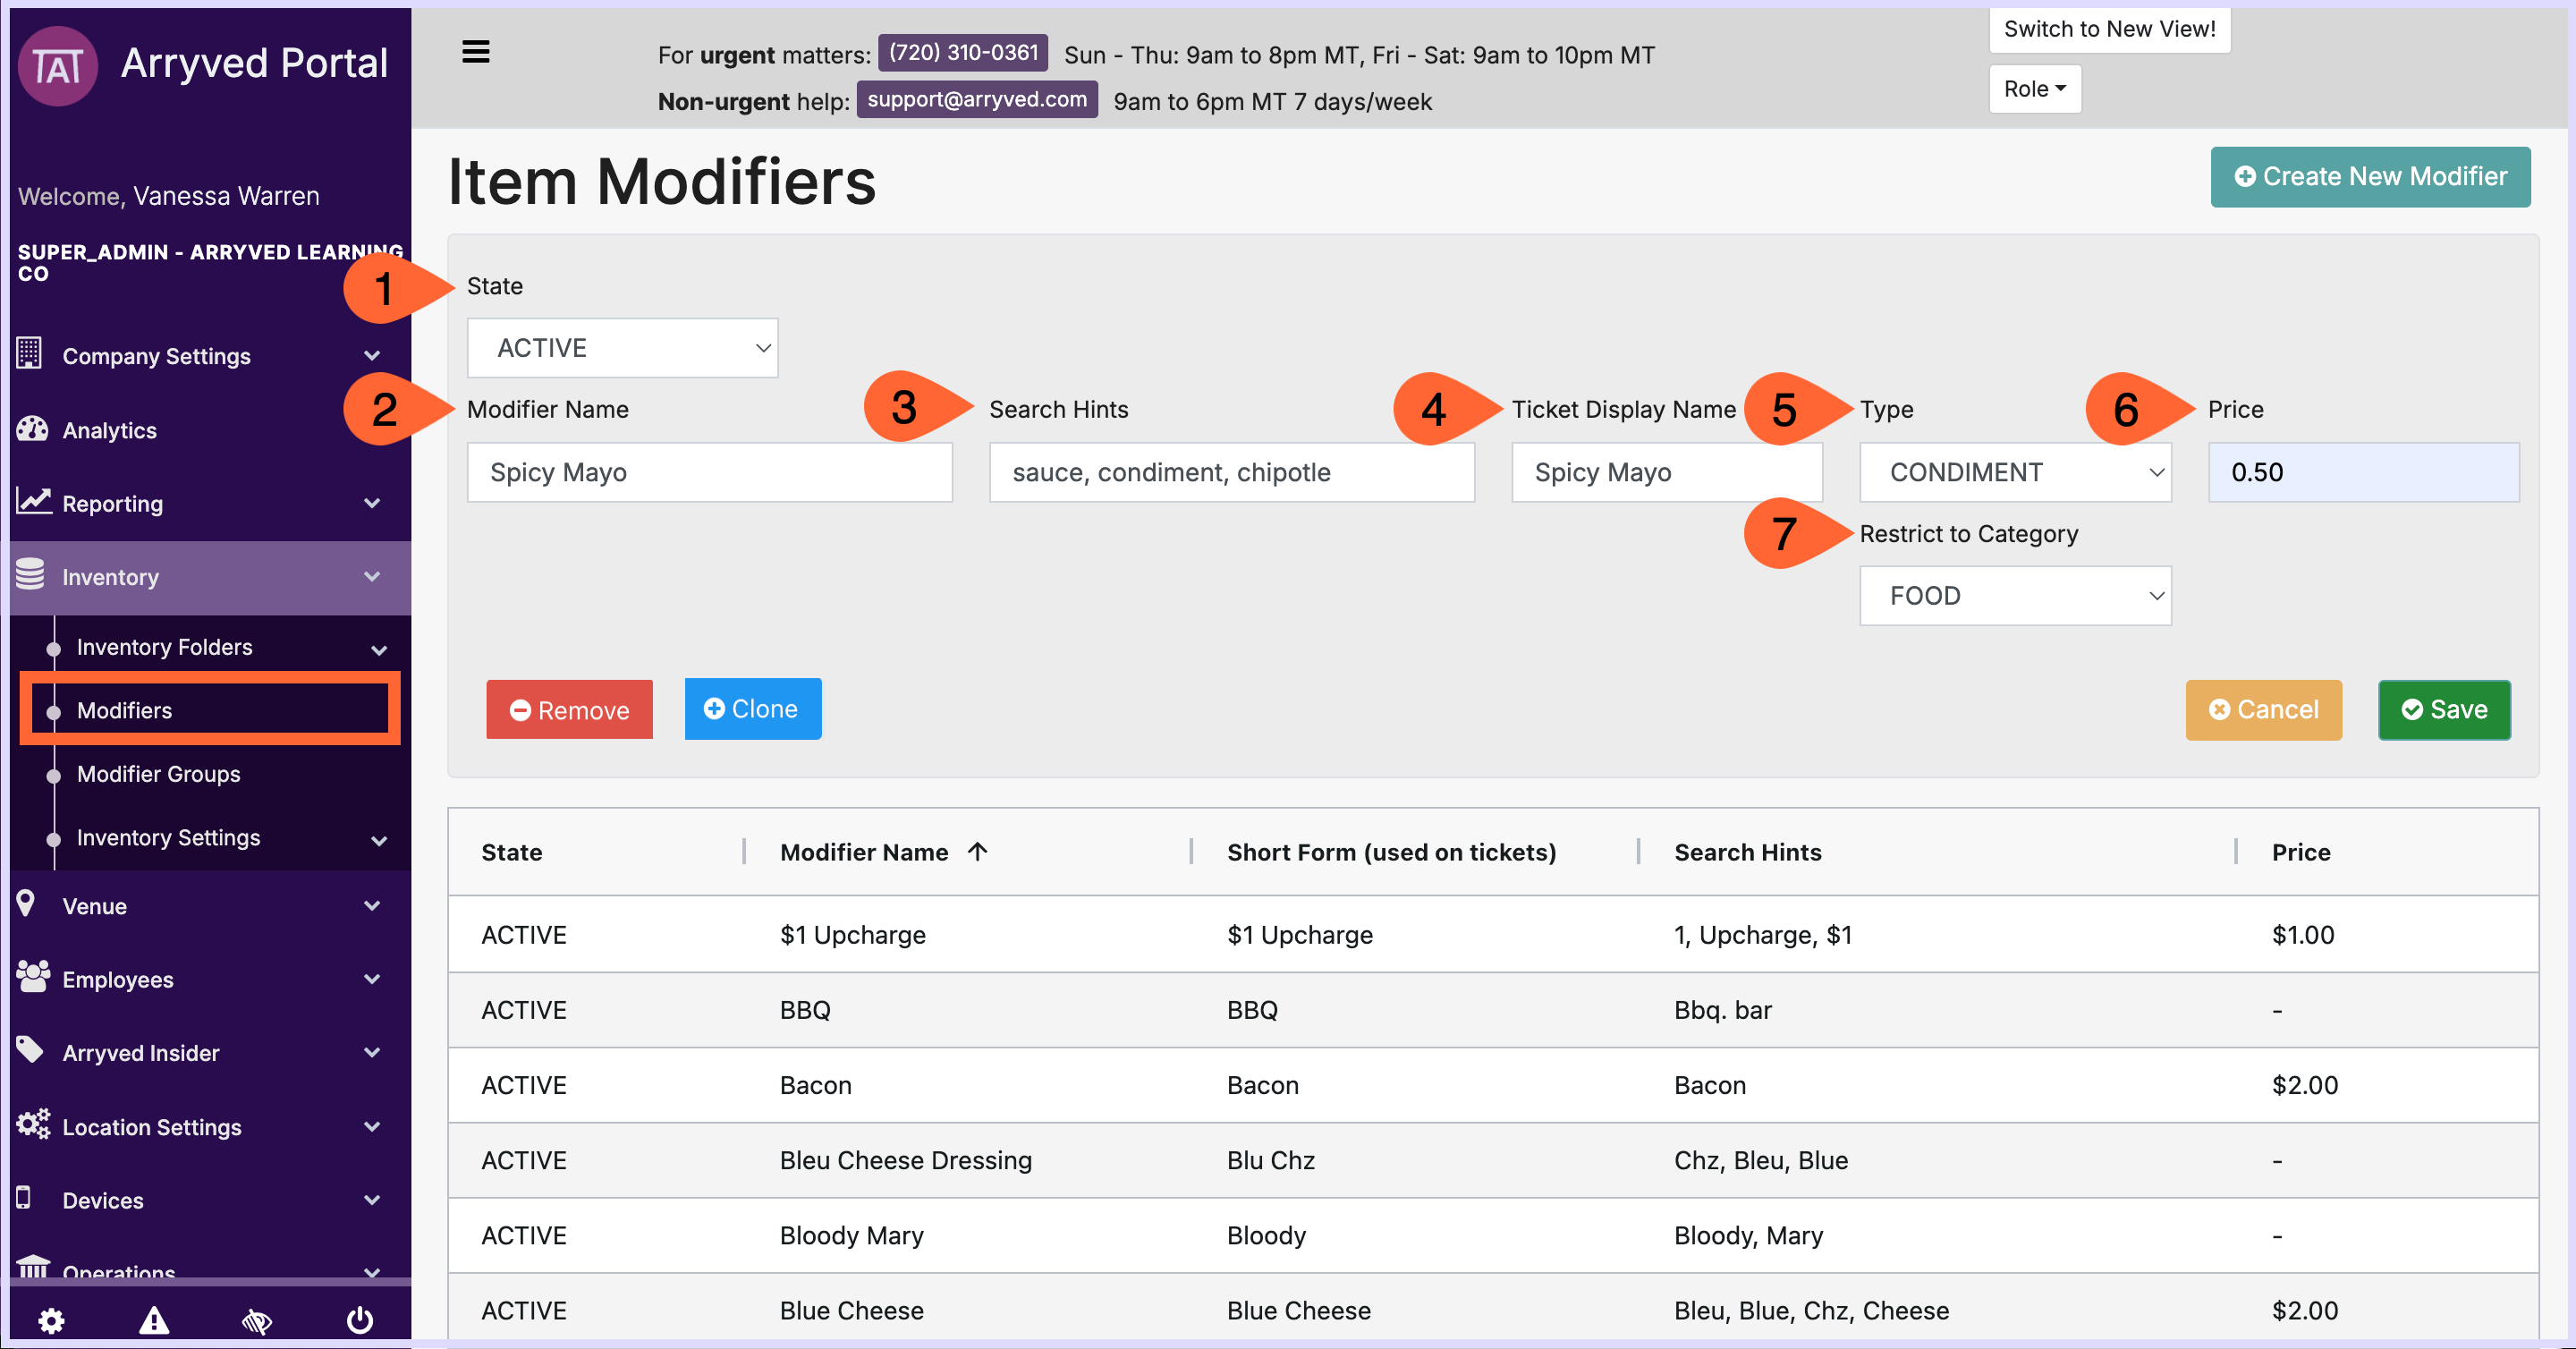The image size is (2576, 1349).
Task: Click the Location Settings gears icon
Action: (x=33, y=1125)
